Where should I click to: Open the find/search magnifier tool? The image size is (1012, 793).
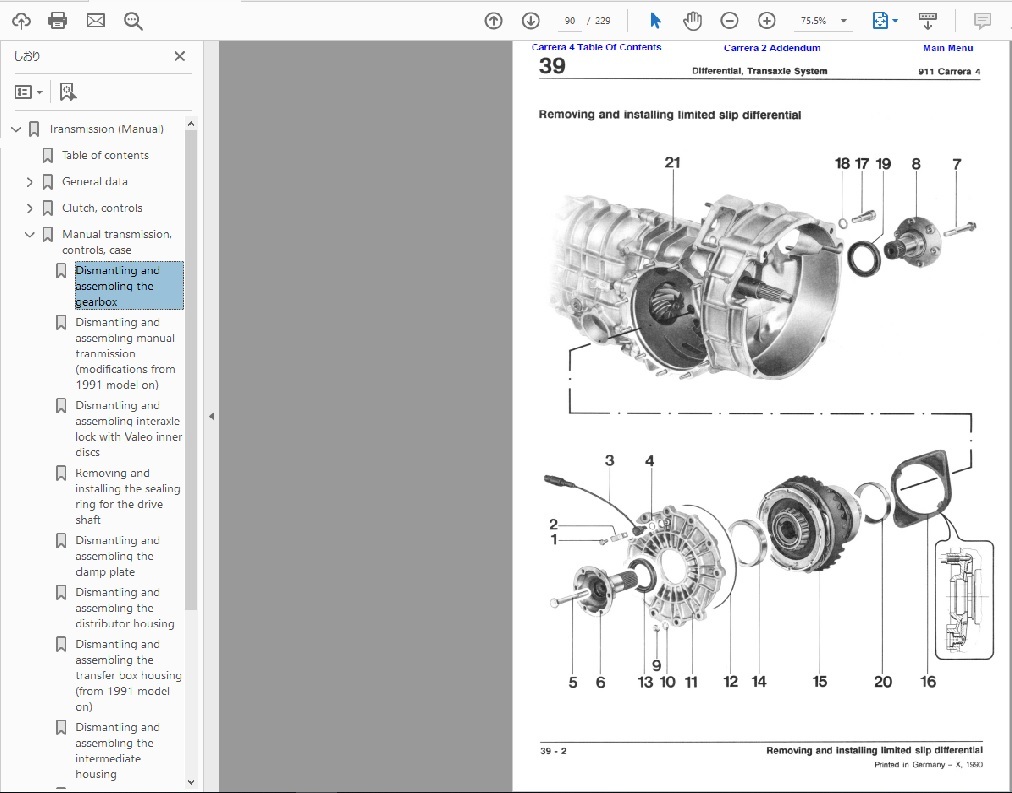click(134, 21)
